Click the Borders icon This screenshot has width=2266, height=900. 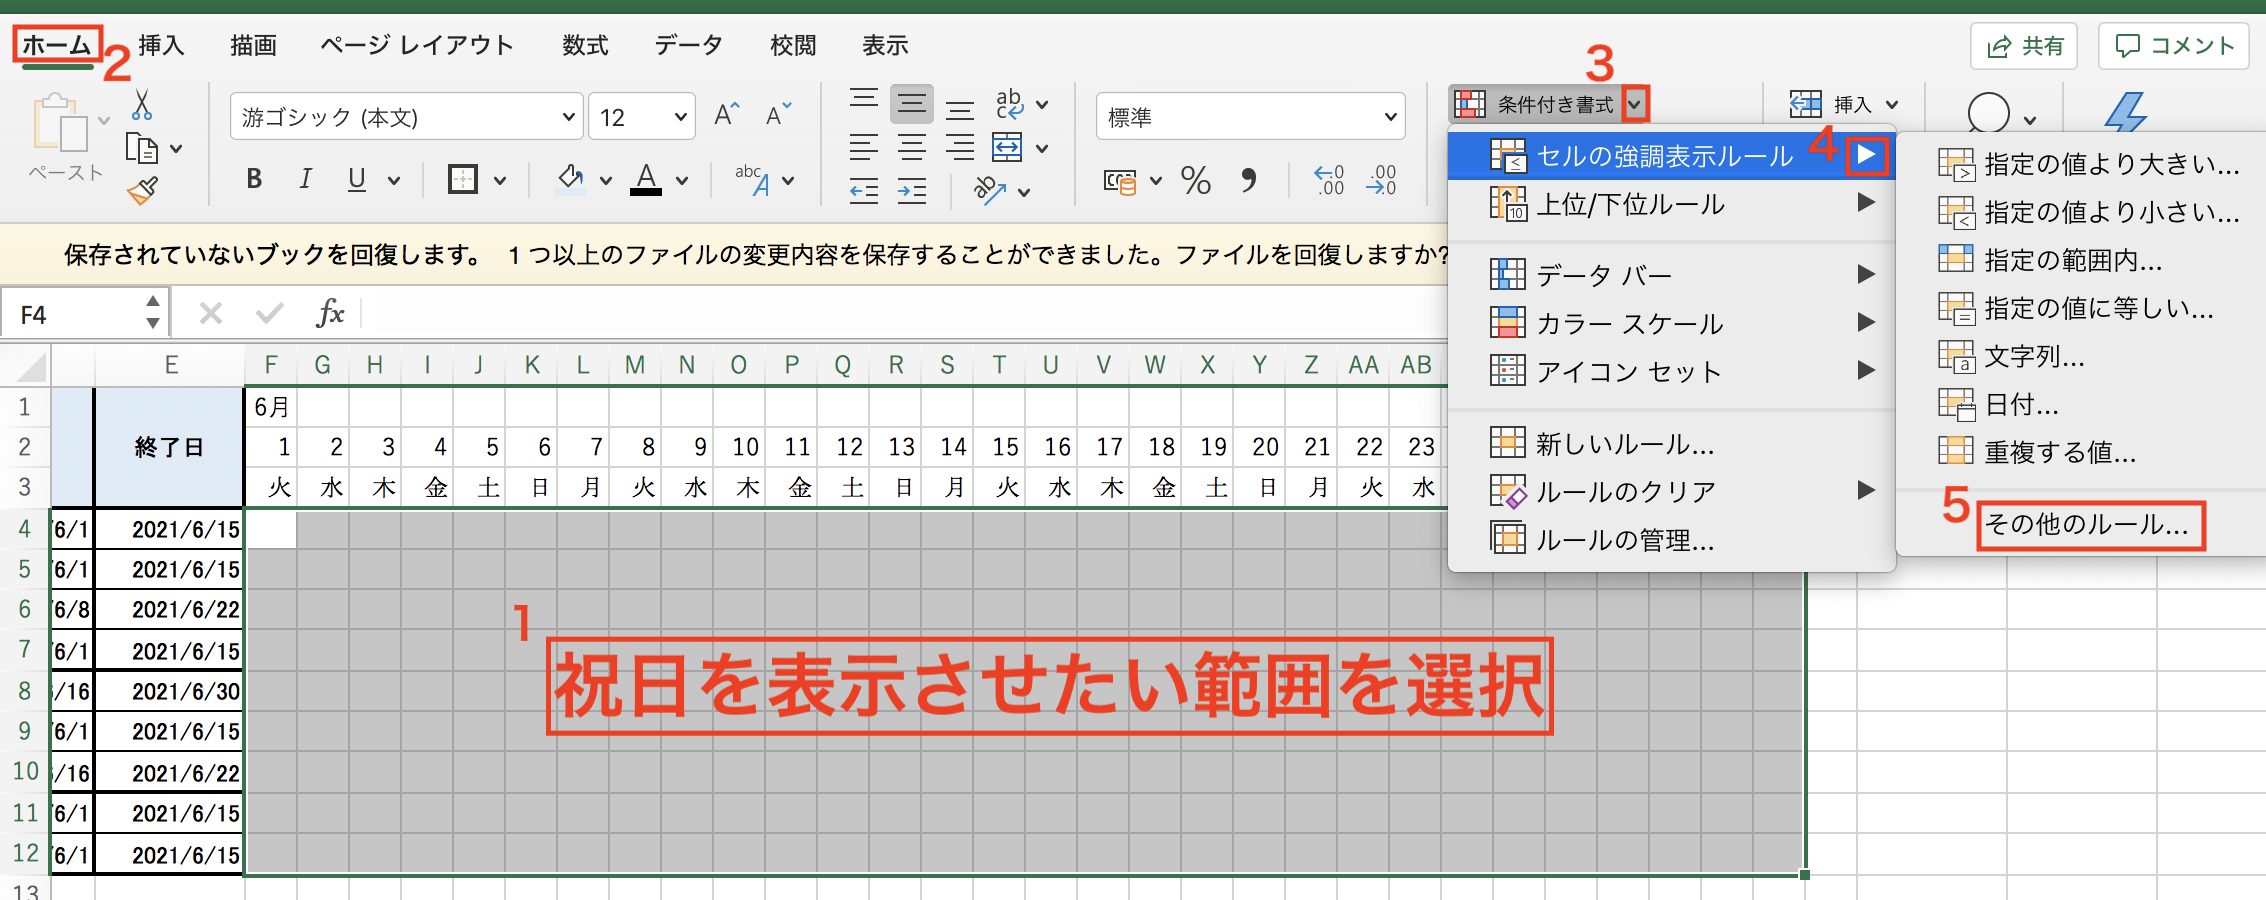pyautogui.click(x=462, y=180)
